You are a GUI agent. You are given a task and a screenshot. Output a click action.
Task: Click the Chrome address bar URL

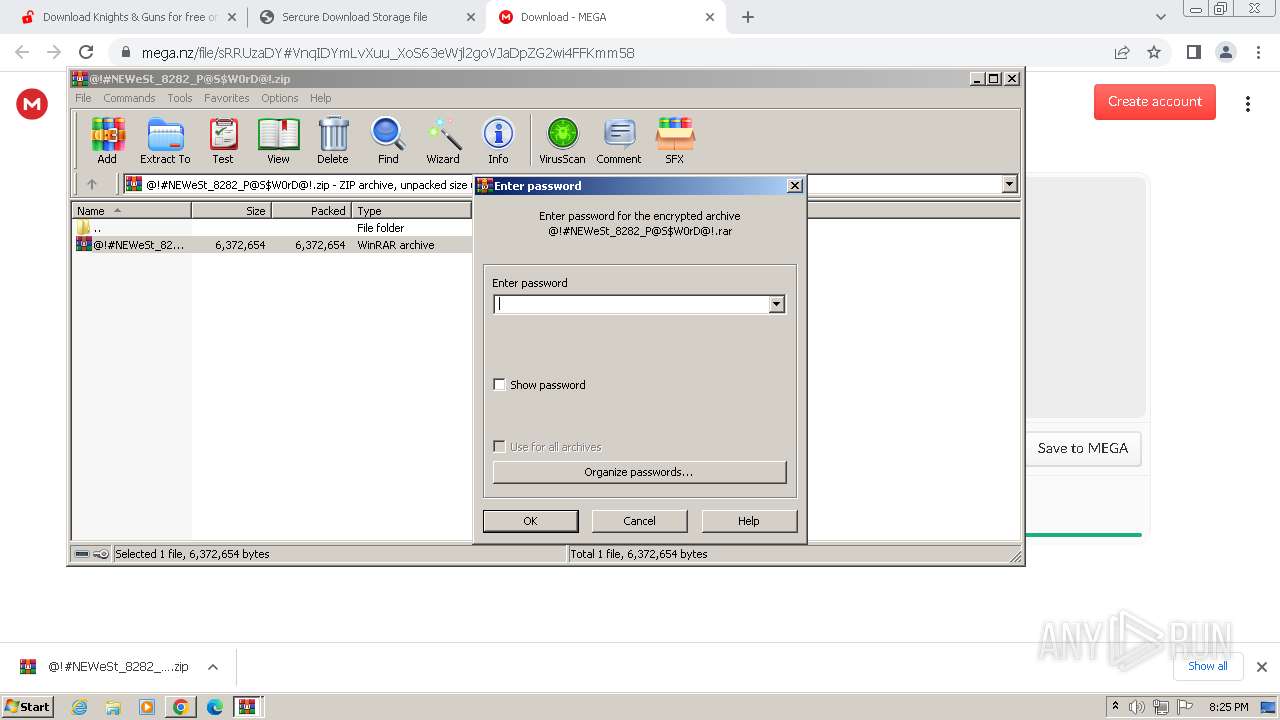click(x=388, y=53)
